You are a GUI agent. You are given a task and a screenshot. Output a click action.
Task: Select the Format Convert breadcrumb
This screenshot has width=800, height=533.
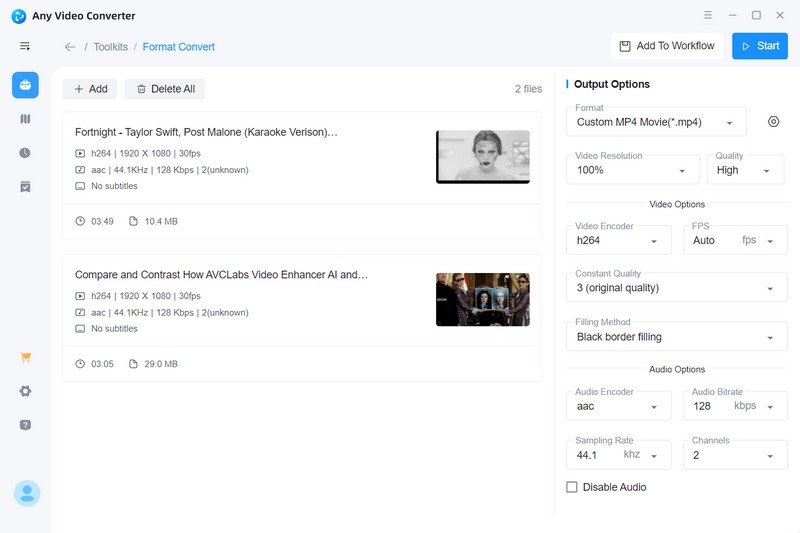pyautogui.click(x=179, y=47)
